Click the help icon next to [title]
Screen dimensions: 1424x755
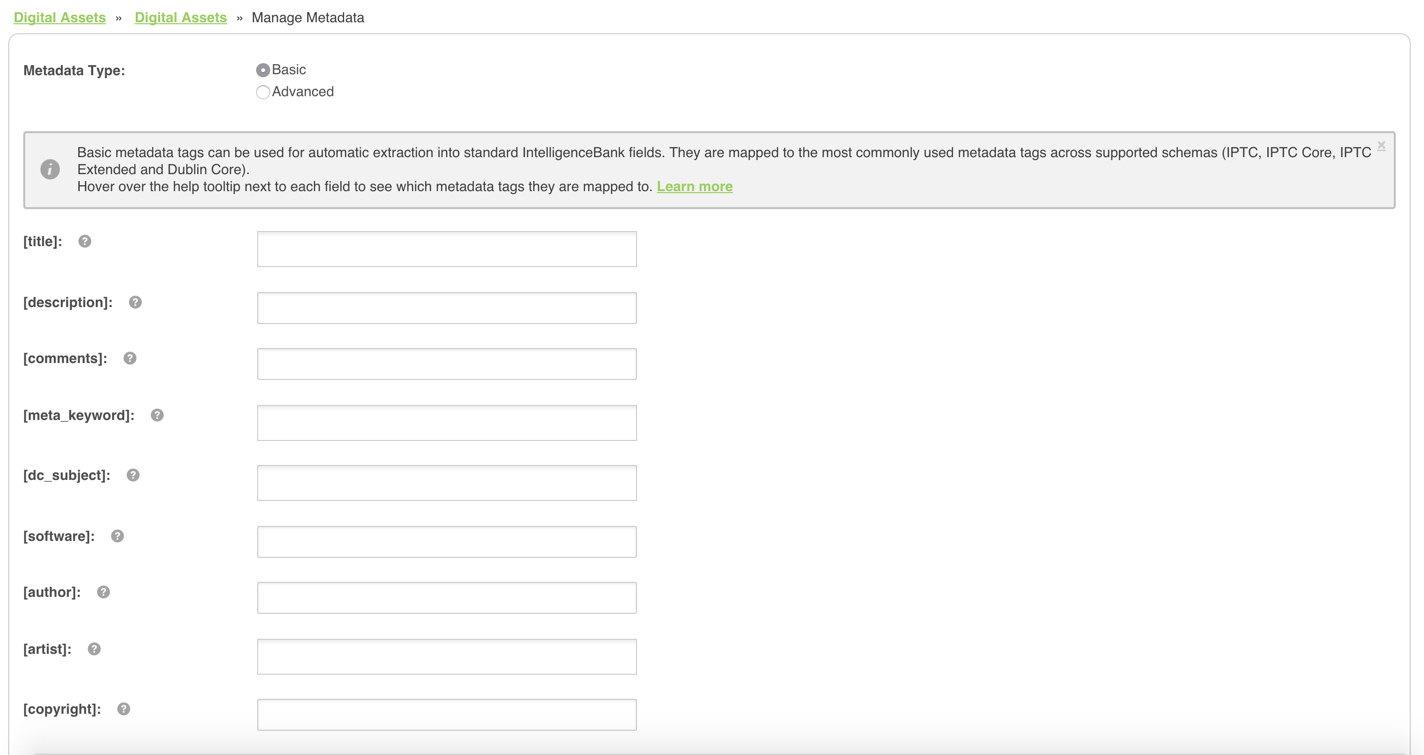tap(85, 241)
